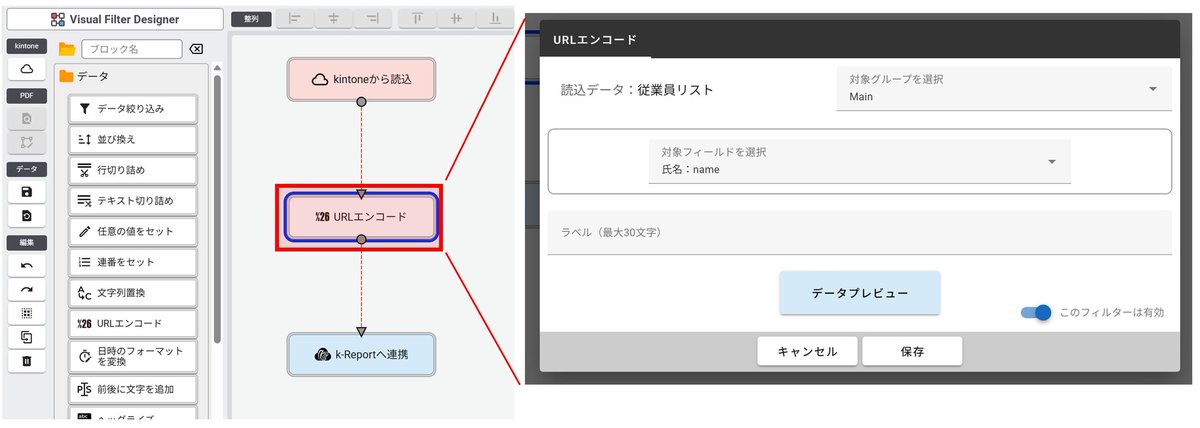
Task: Select the URLエンコード node on canvas
Action: pos(361,216)
